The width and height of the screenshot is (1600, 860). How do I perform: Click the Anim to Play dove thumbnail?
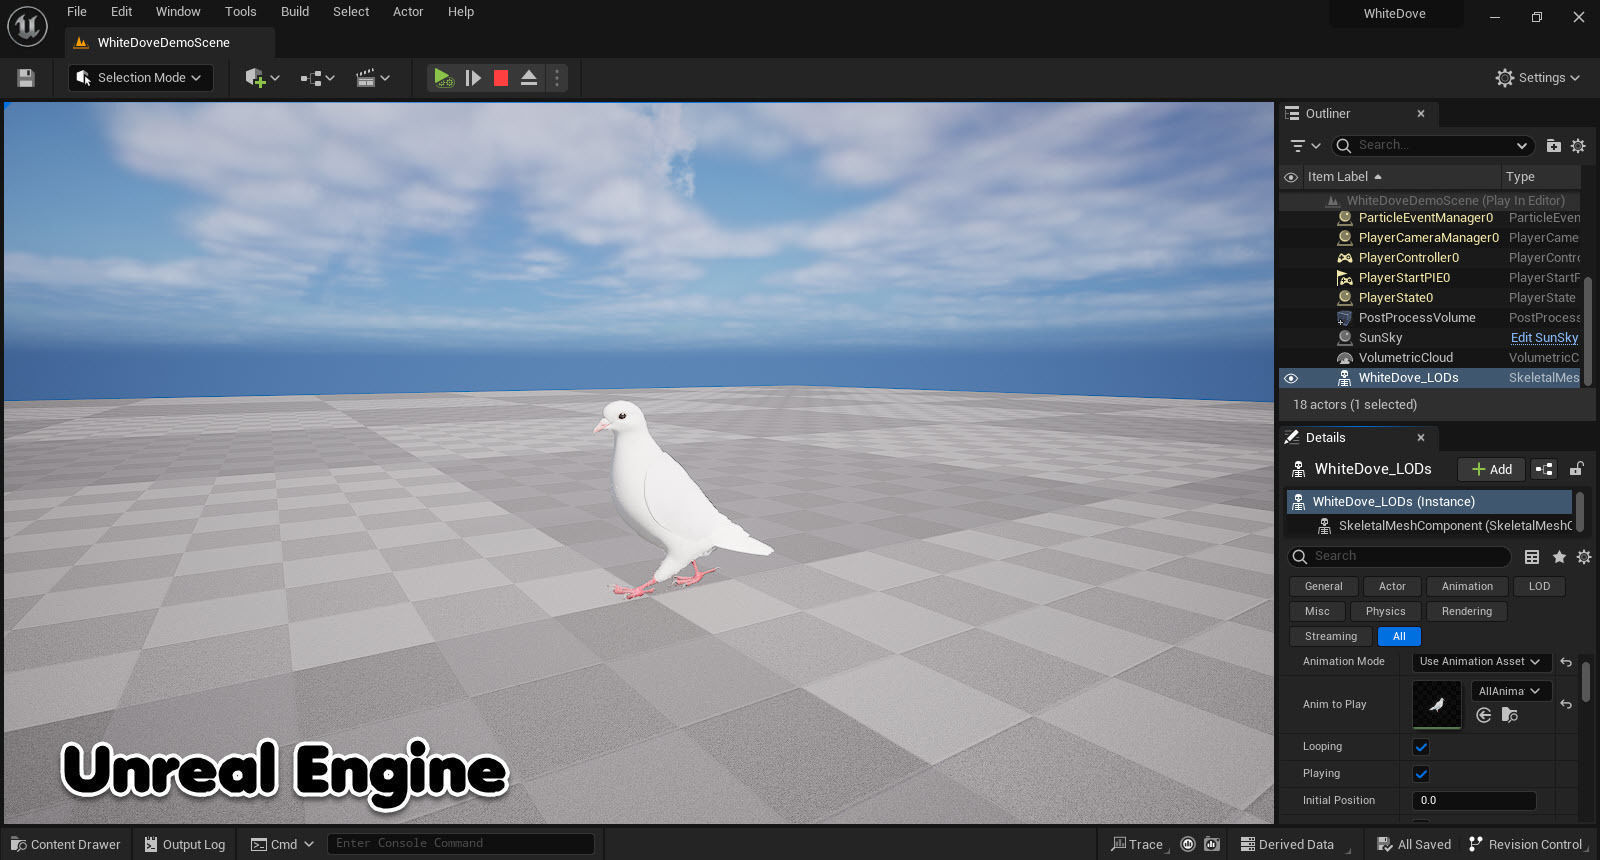coord(1436,705)
